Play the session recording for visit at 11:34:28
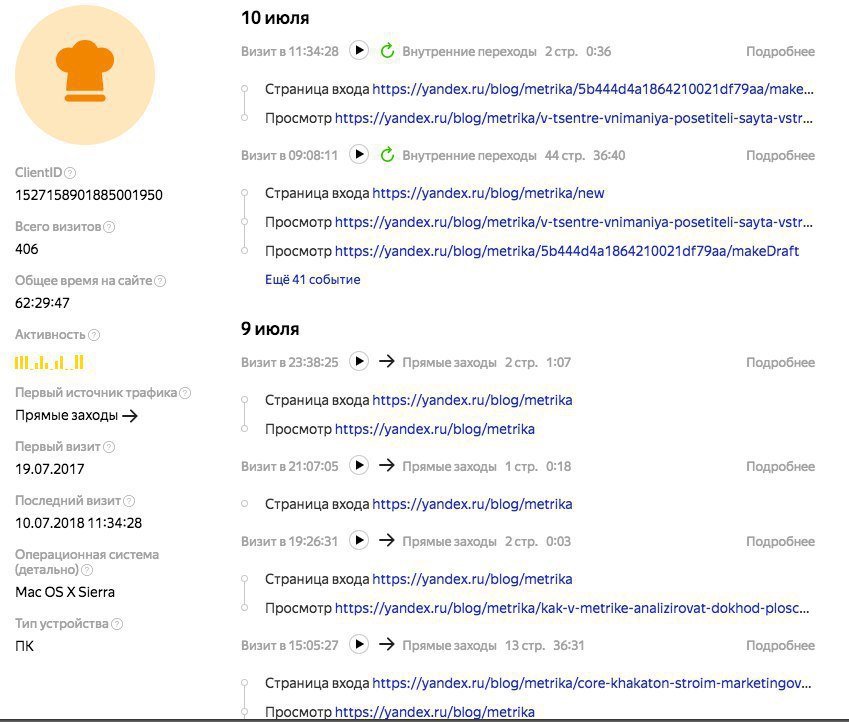849x722 pixels. pyautogui.click(x=358, y=50)
